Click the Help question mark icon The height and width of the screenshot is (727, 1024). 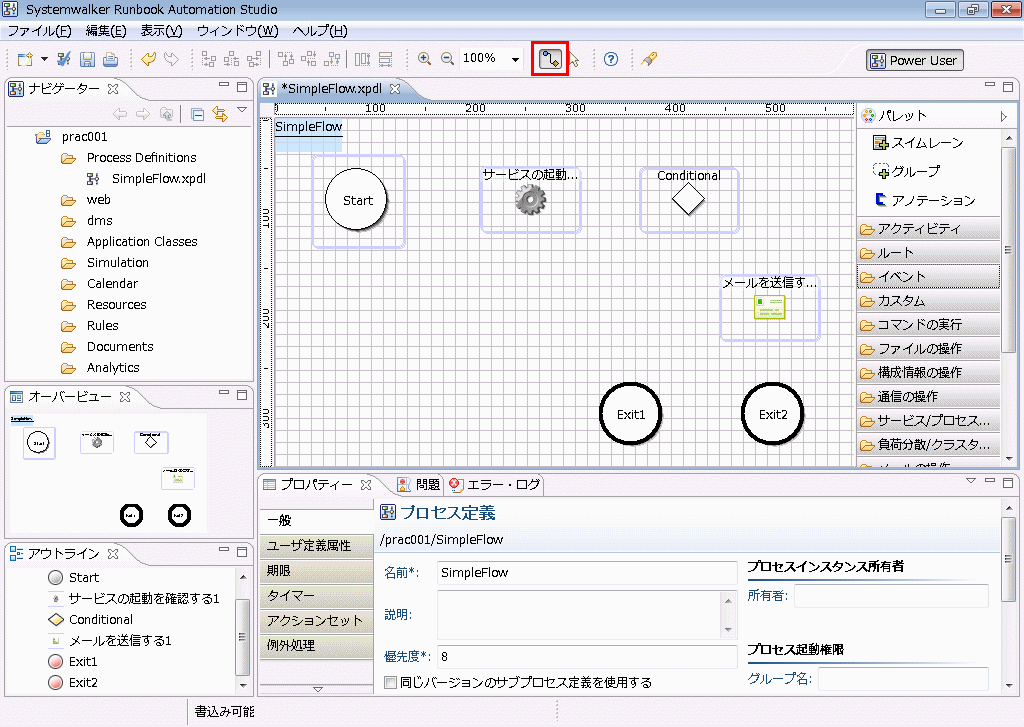click(x=611, y=59)
